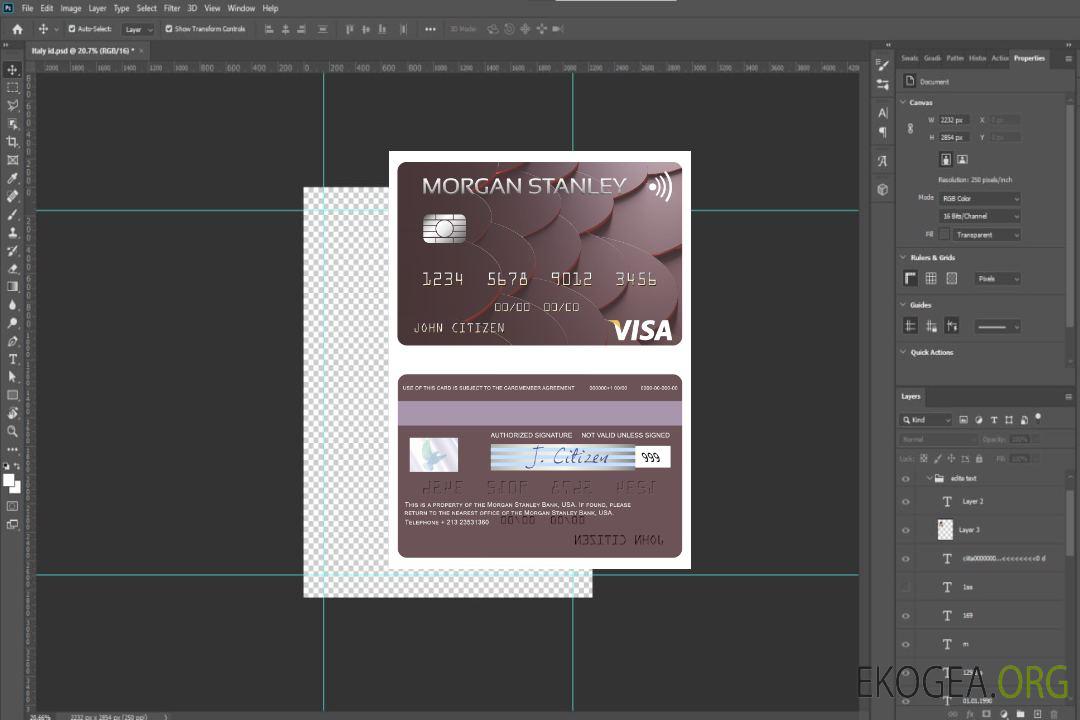The image size is (1080, 720).
Task: Set canvas to portrait orientation
Action: pos(946,159)
